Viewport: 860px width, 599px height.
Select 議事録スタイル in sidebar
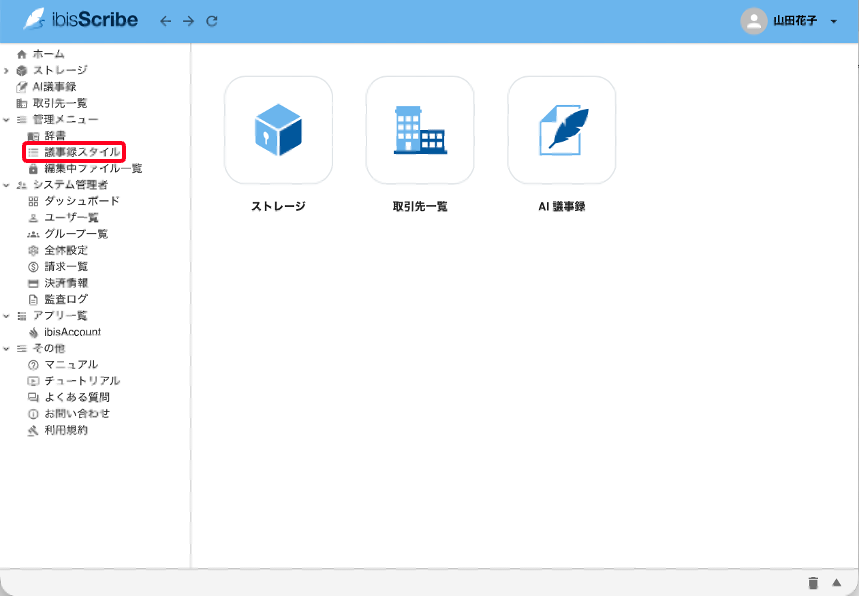(x=82, y=152)
